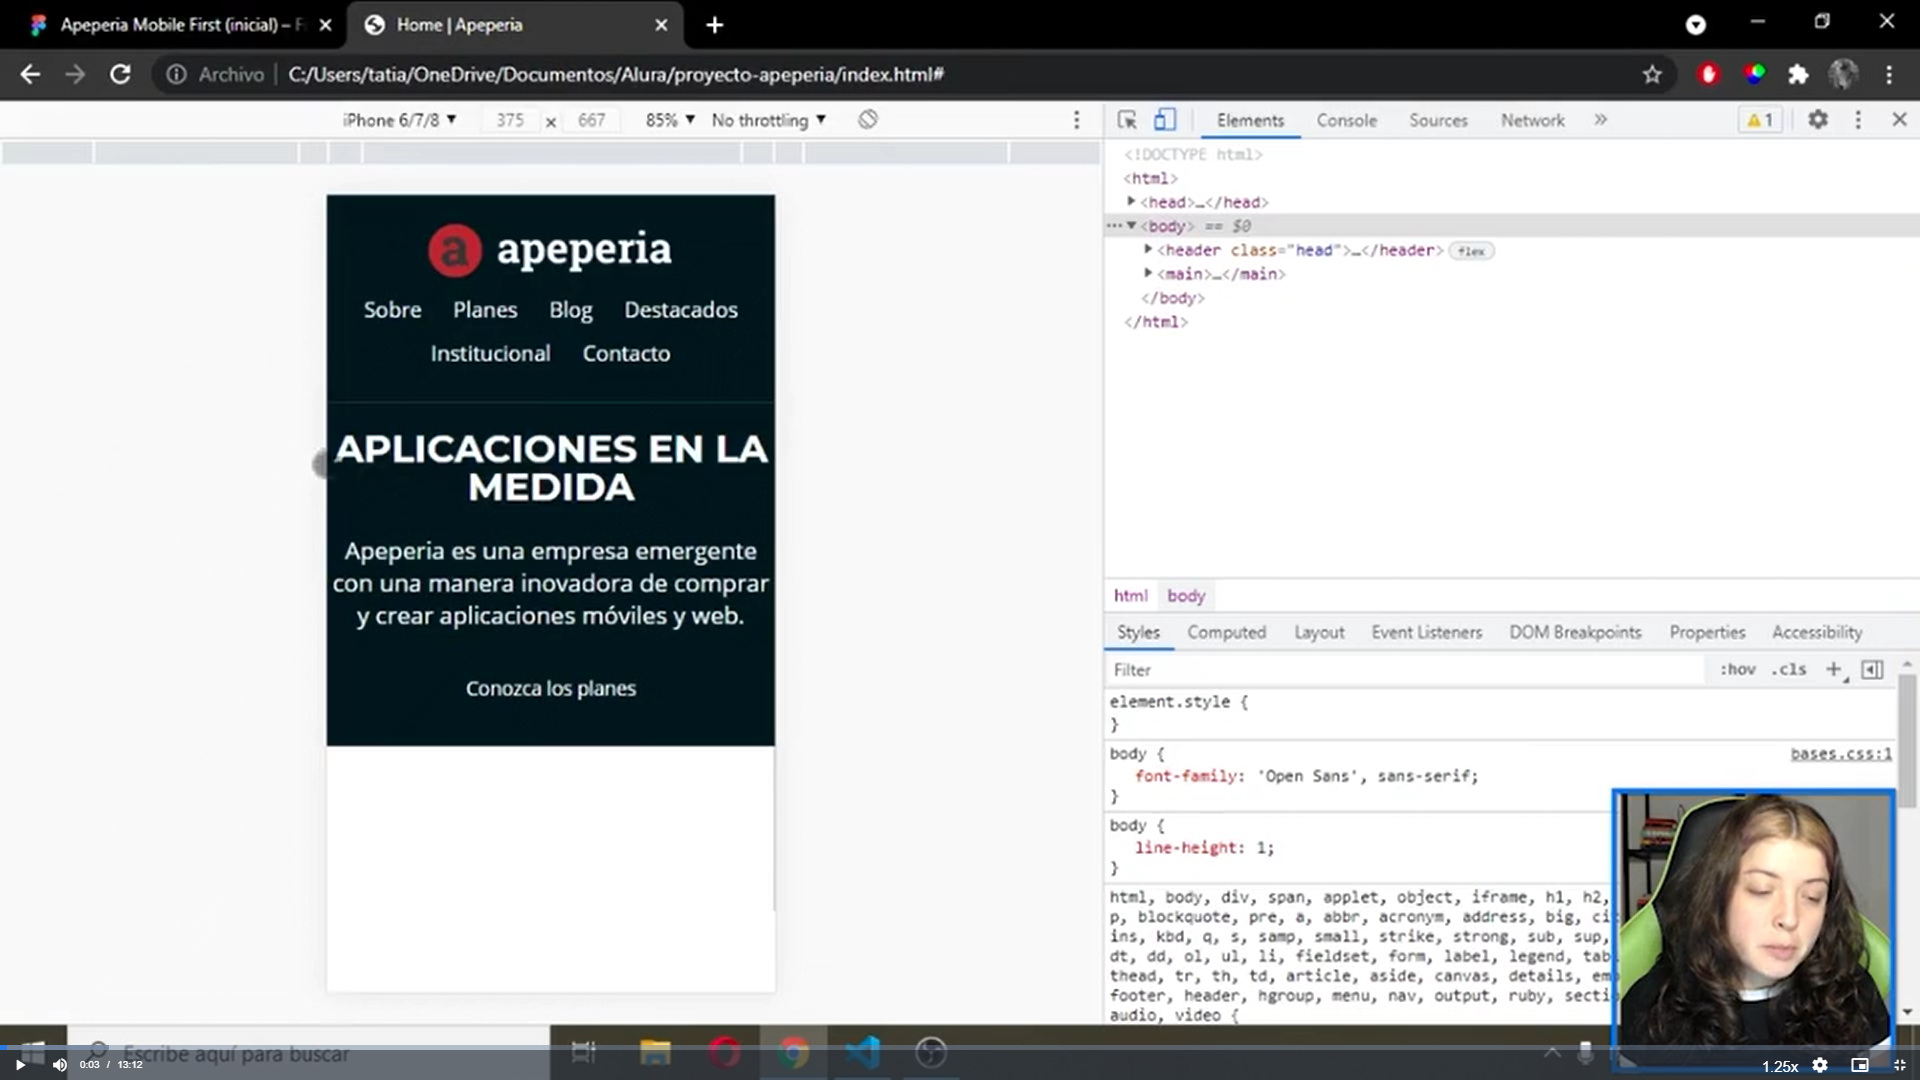Close the Home | Apeperia tab
This screenshot has width=1920, height=1080.
661,25
